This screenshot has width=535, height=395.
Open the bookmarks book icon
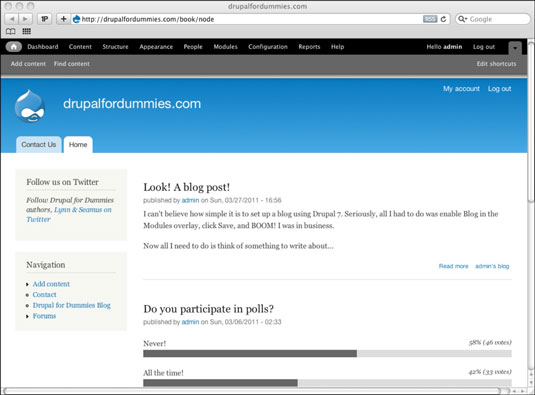click(x=11, y=31)
